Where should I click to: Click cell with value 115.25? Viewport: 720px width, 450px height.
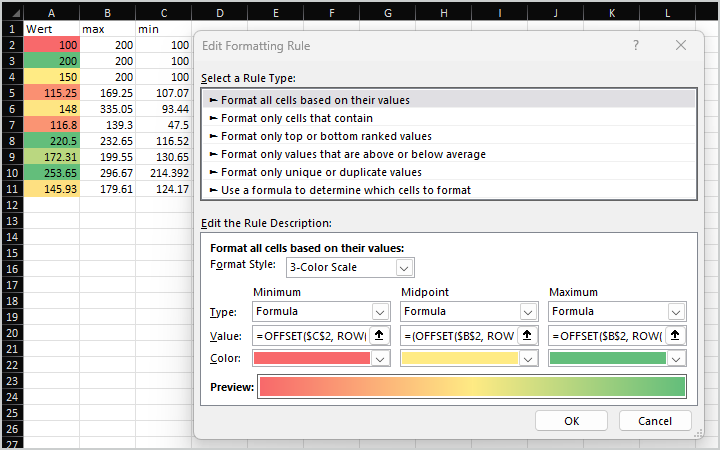click(x=51, y=93)
